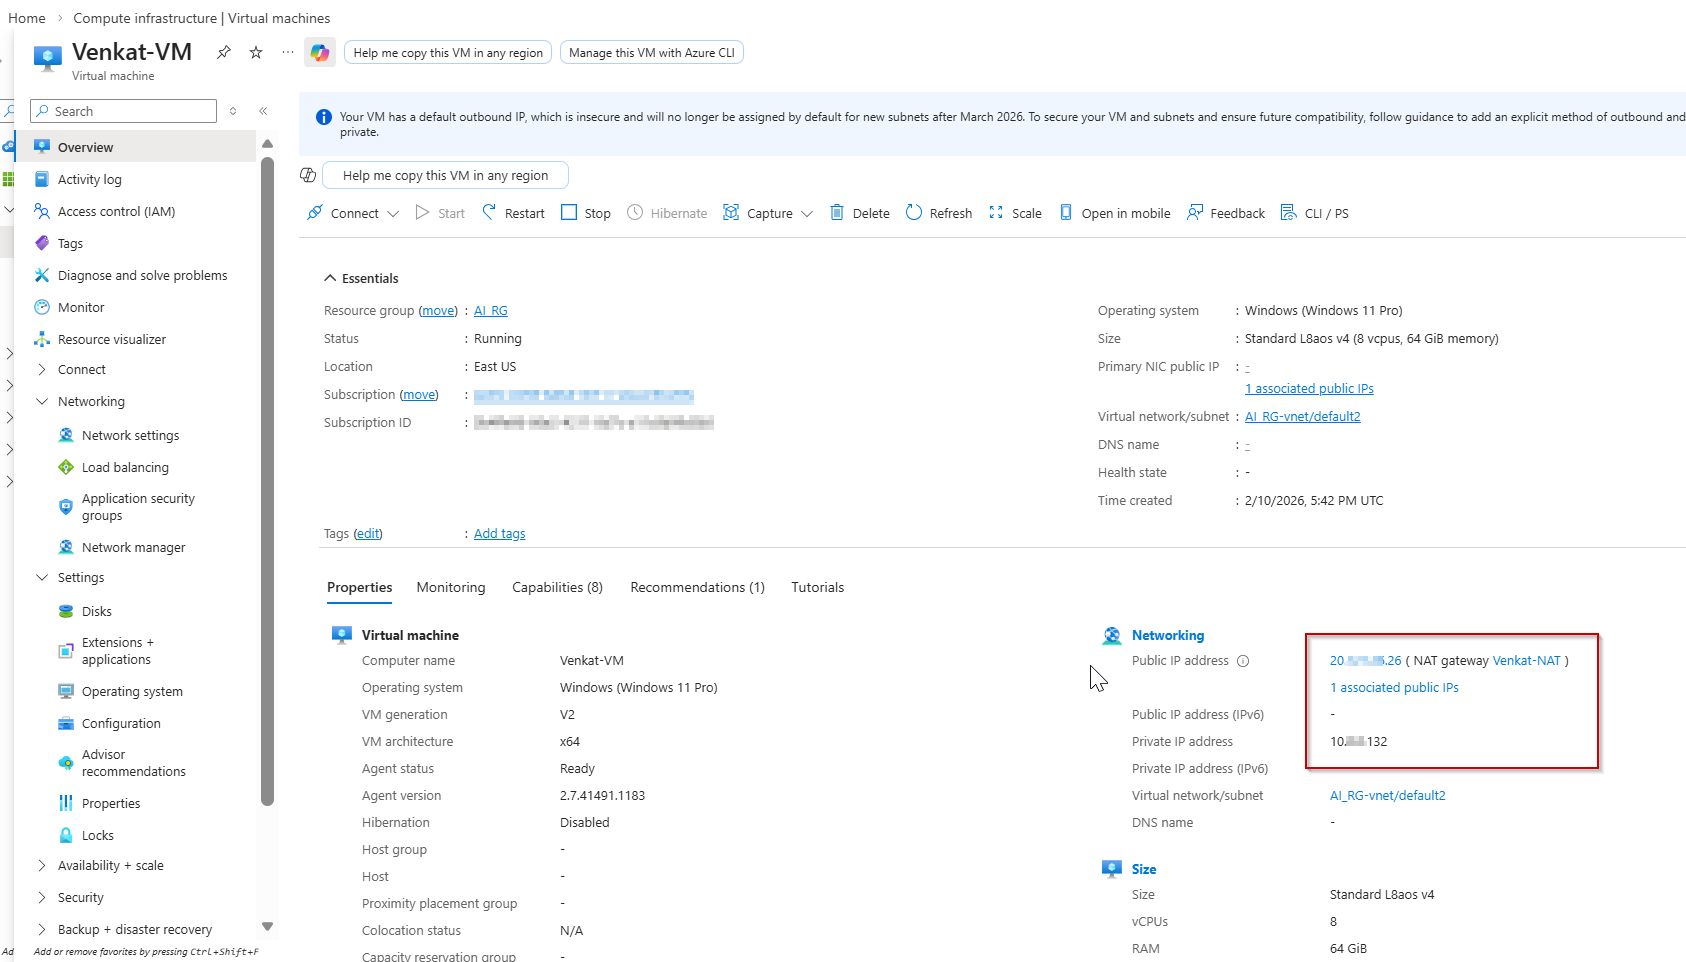Click the Stop VM icon
The width and height of the screenshot is (1686, 962).
coord(569,212)
